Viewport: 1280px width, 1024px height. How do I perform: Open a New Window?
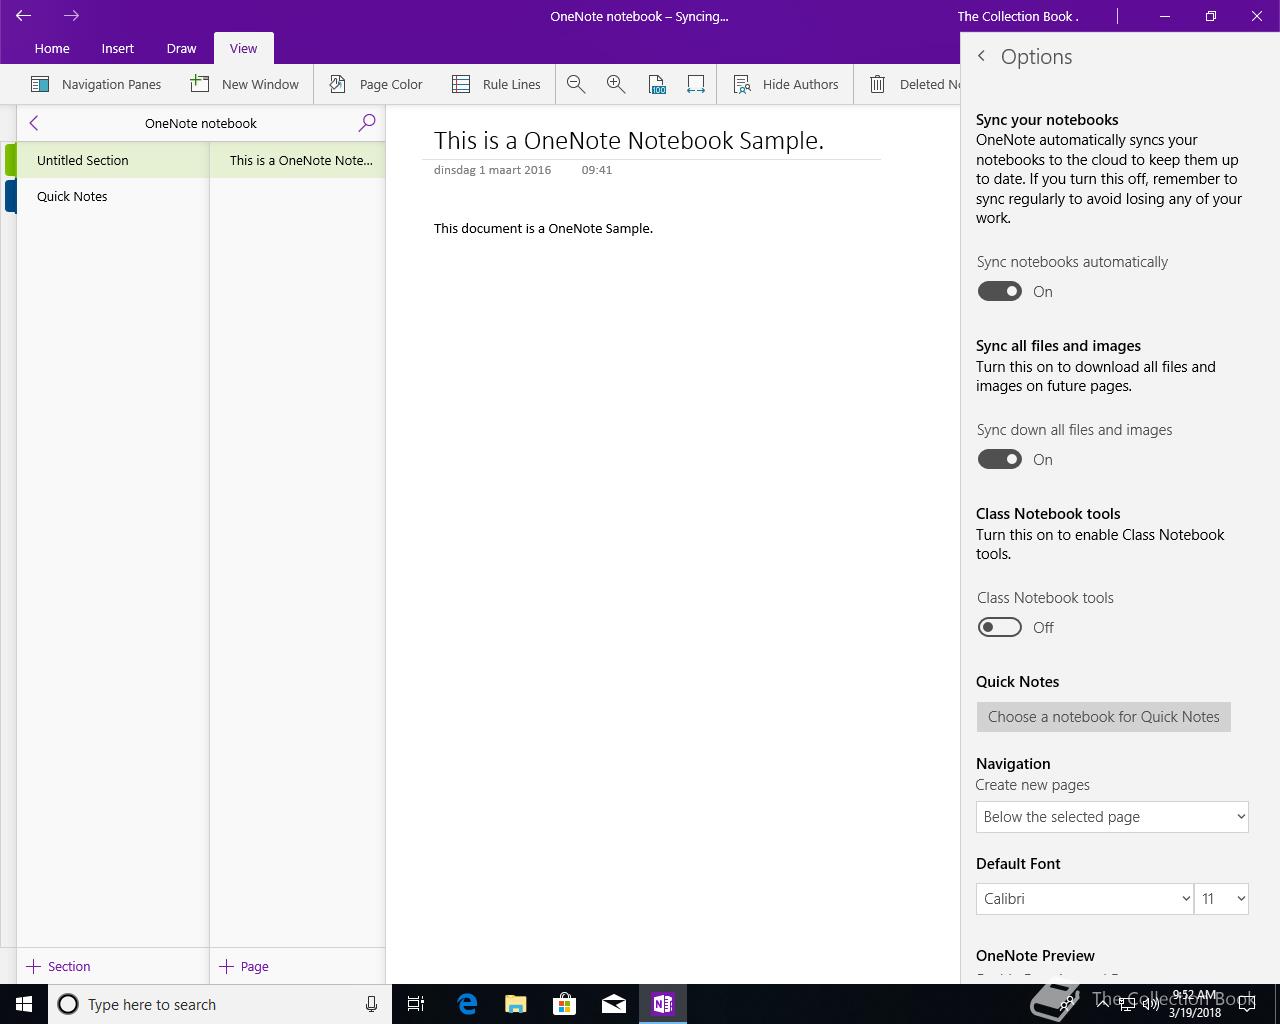pyautogui.click(x=245, y=84)
